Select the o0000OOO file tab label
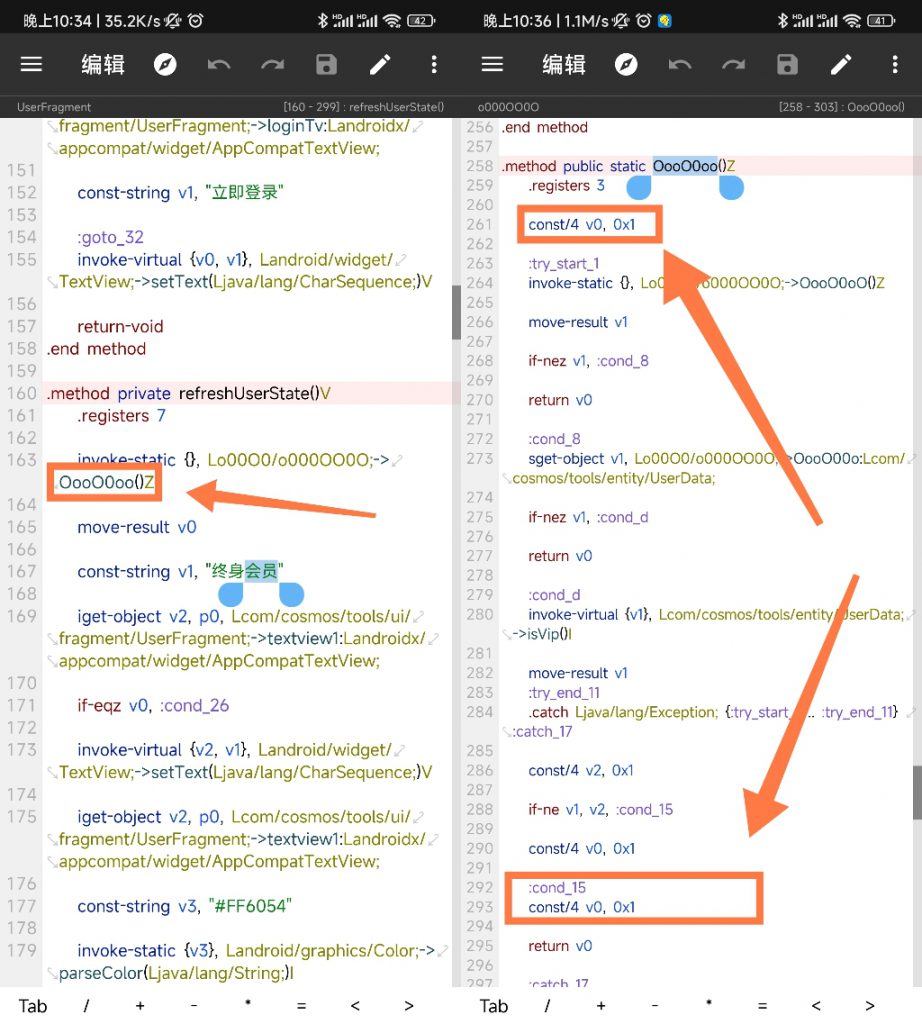Viewport: 922px width, 1024px height. click(x=508, y=107)
